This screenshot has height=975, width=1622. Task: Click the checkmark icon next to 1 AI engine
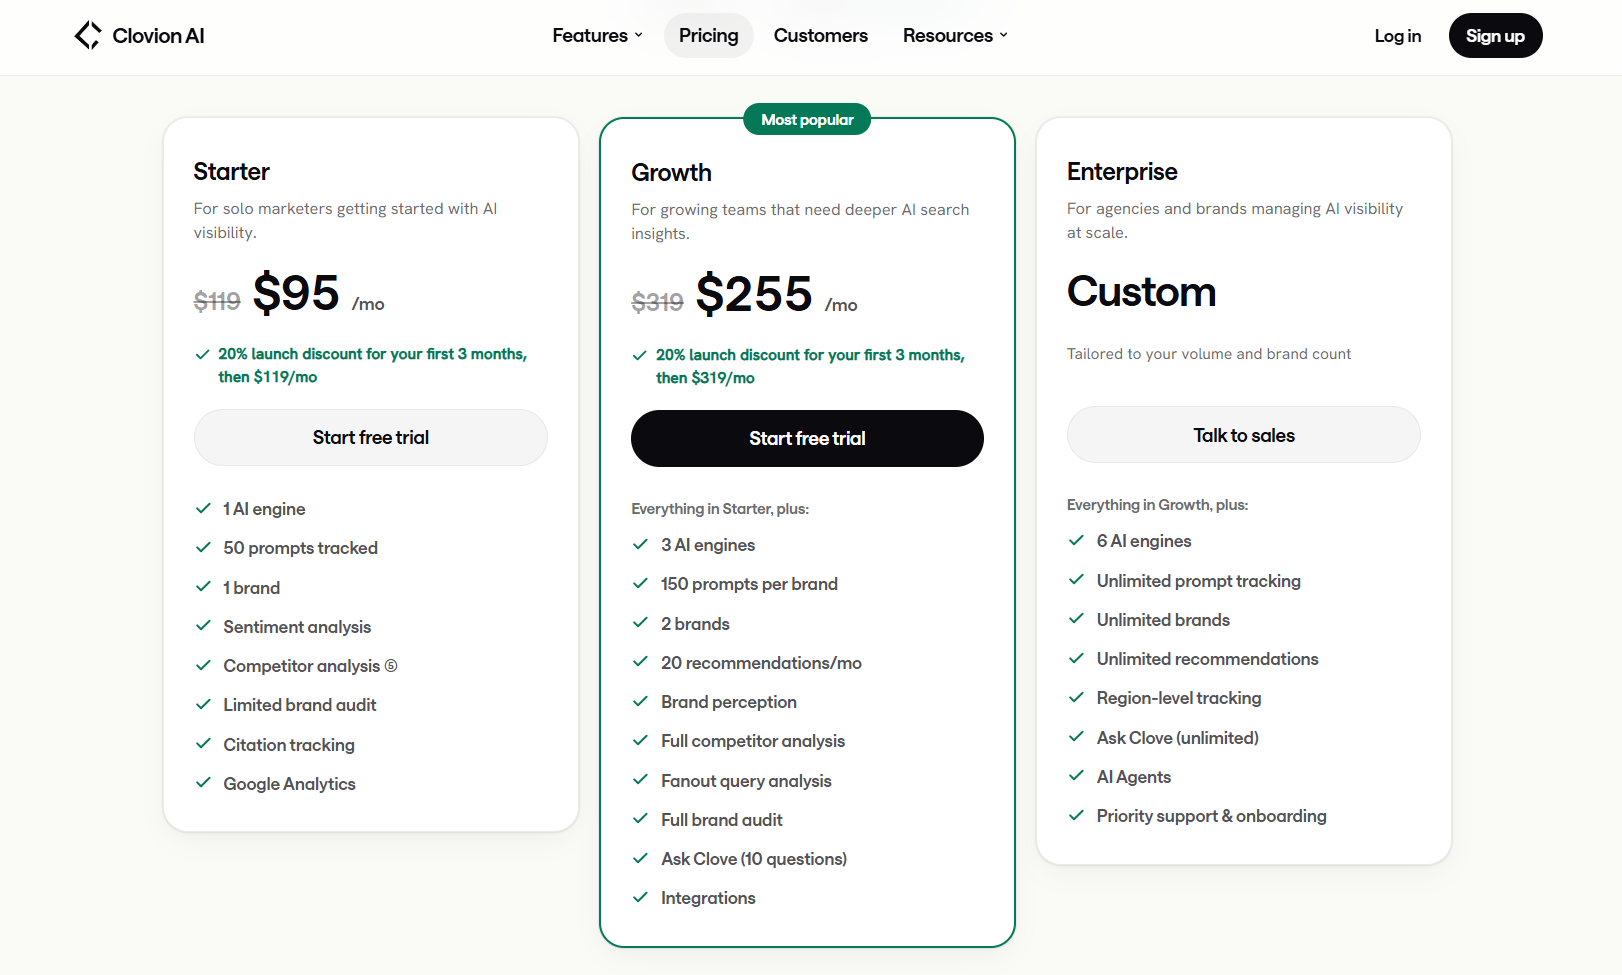pos(203,508)
